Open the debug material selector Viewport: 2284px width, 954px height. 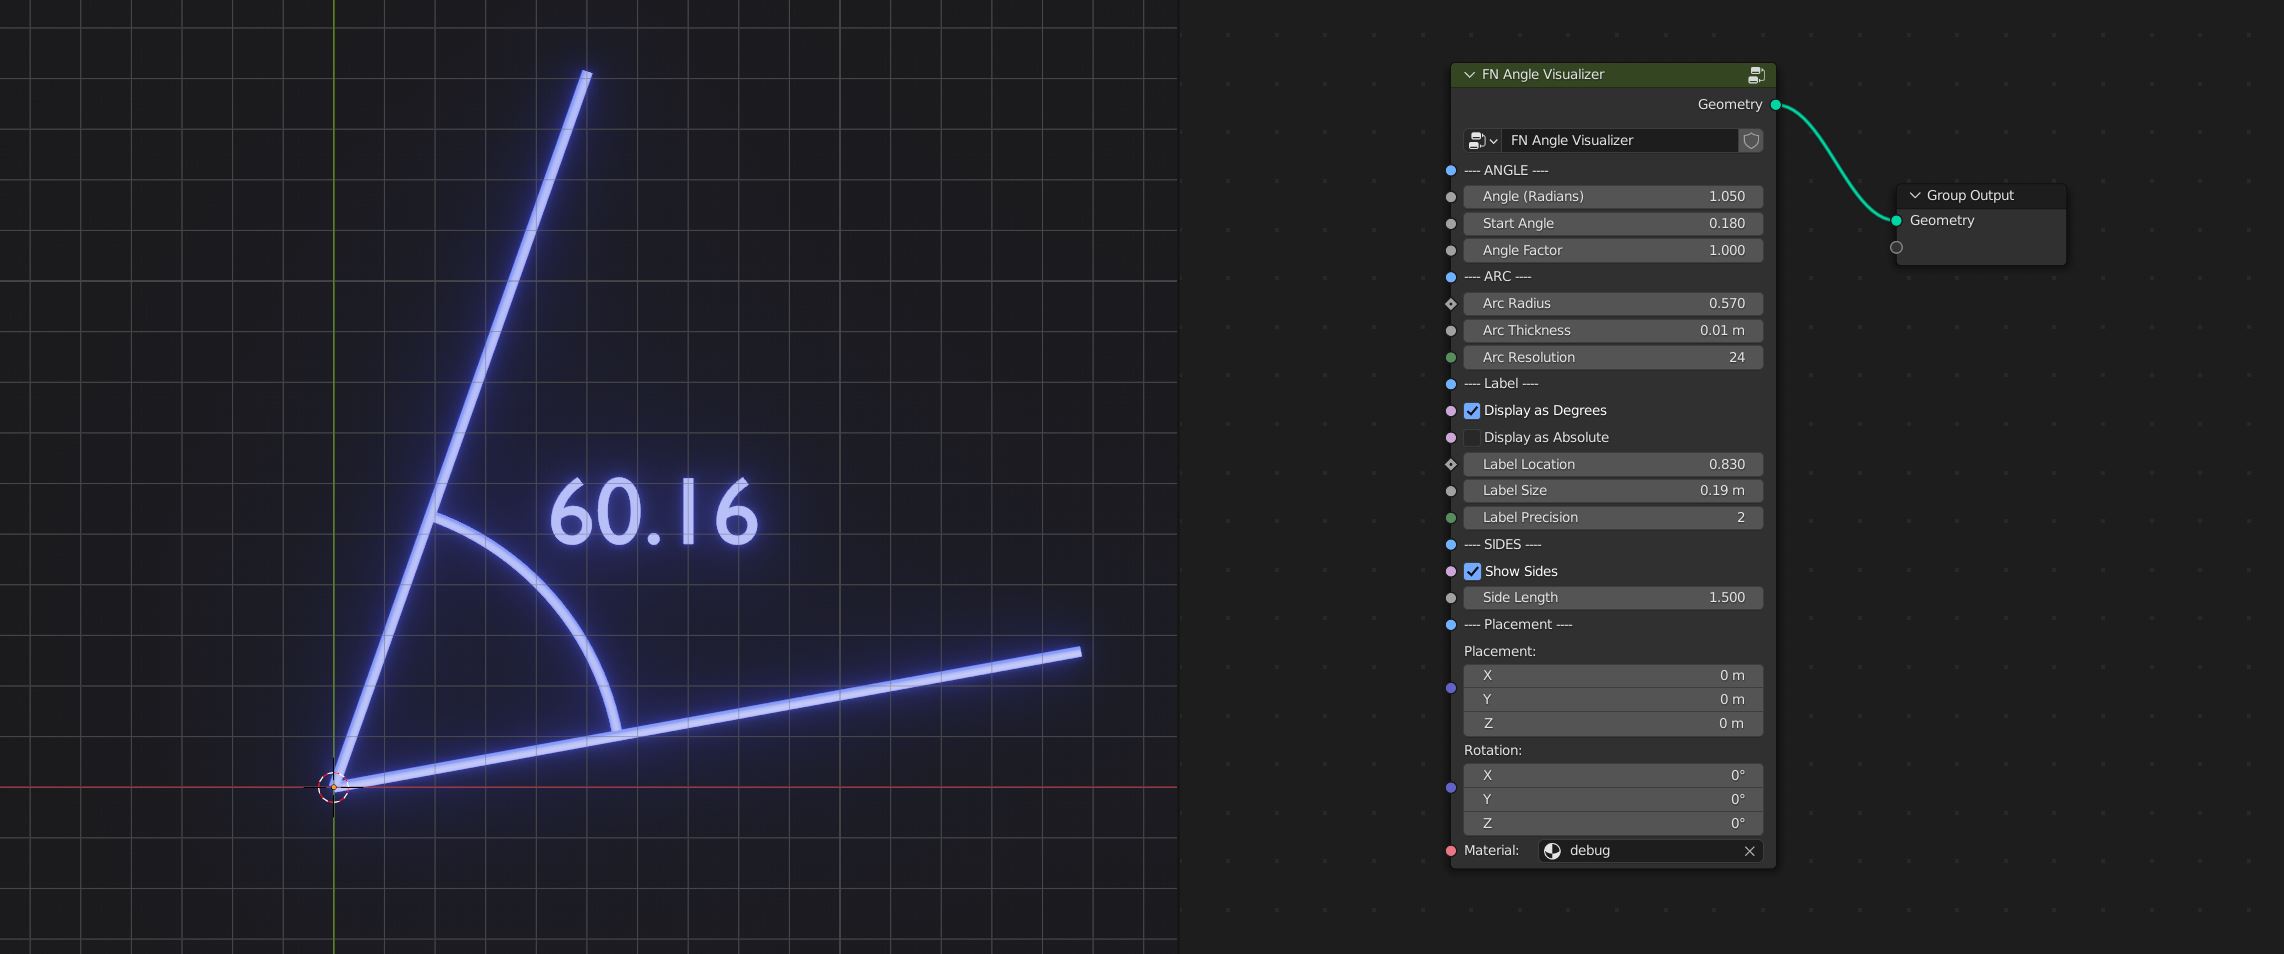pos(1650,851)
